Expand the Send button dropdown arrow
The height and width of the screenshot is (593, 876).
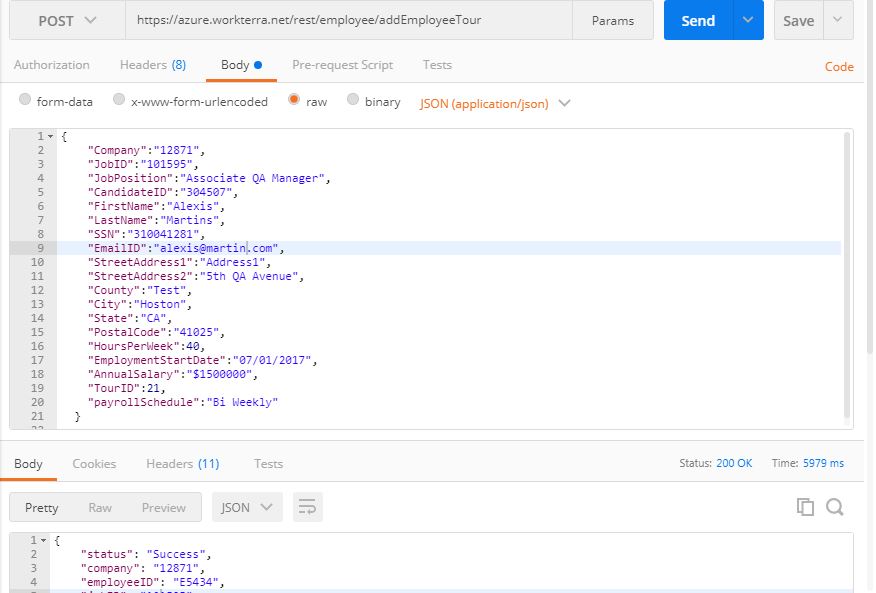point(748,20)
